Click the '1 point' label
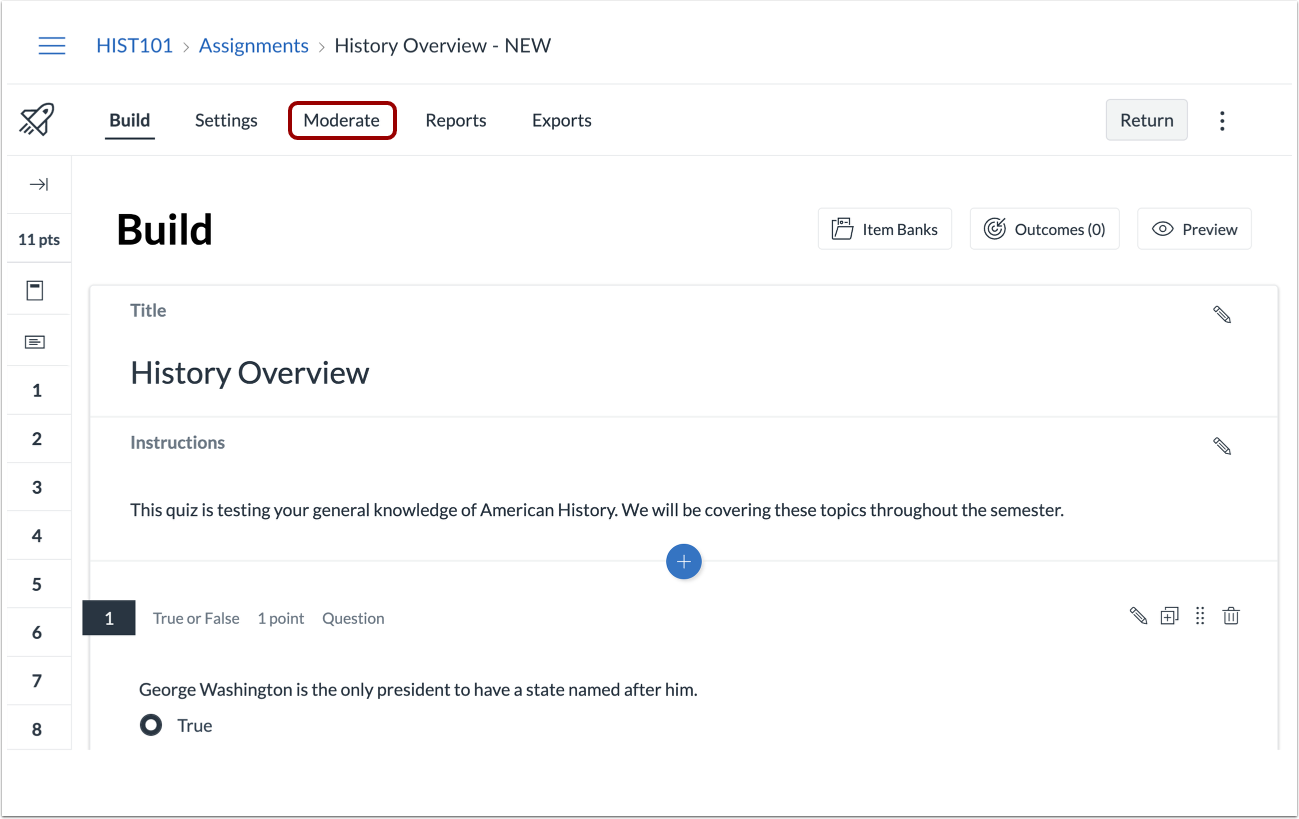 pos(281,618)
